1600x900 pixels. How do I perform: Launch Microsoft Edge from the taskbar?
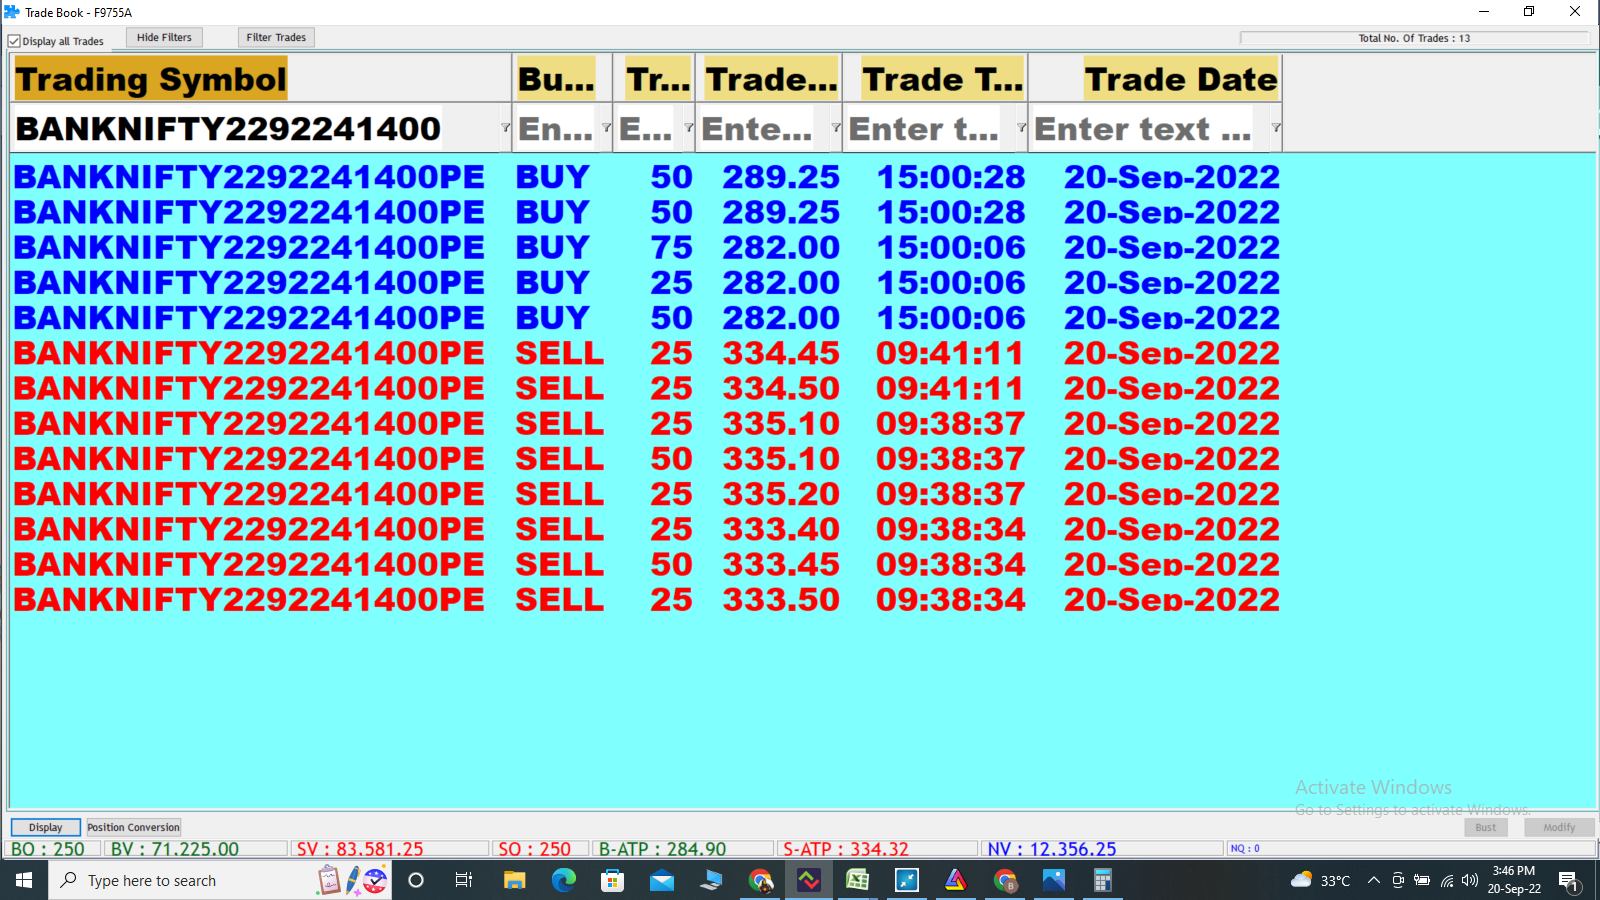click(x=564, y=880)
